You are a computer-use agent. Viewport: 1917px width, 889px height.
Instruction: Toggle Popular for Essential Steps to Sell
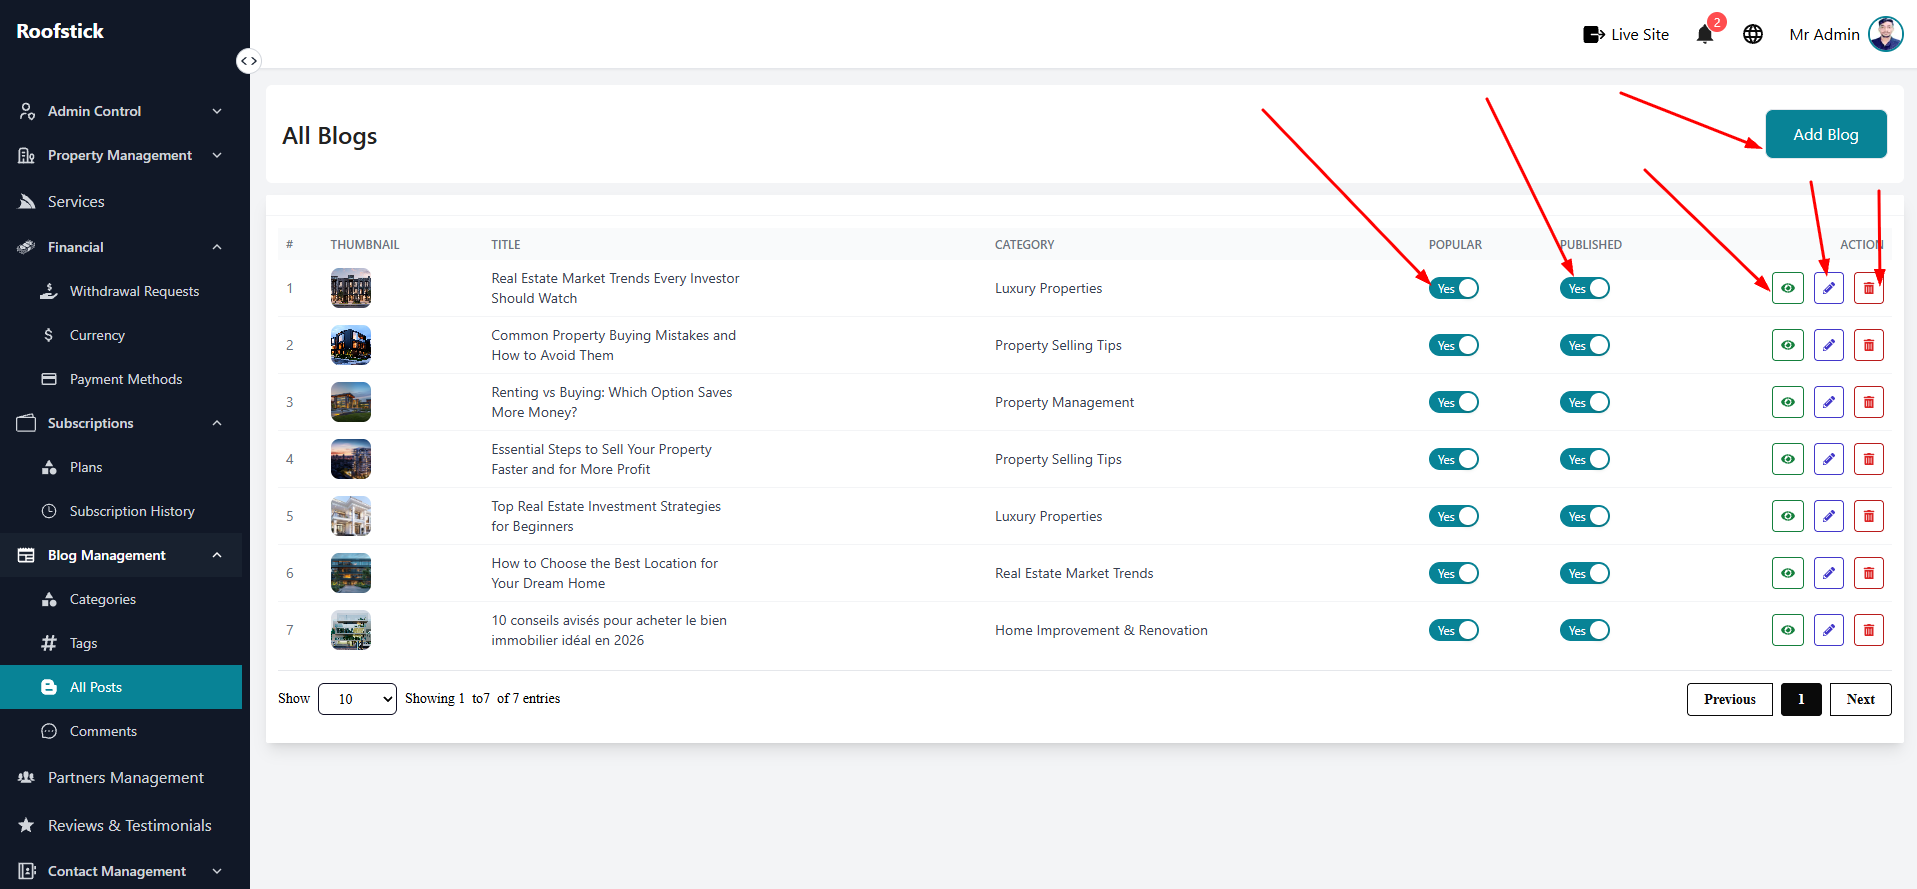(x=1454, y=459)
